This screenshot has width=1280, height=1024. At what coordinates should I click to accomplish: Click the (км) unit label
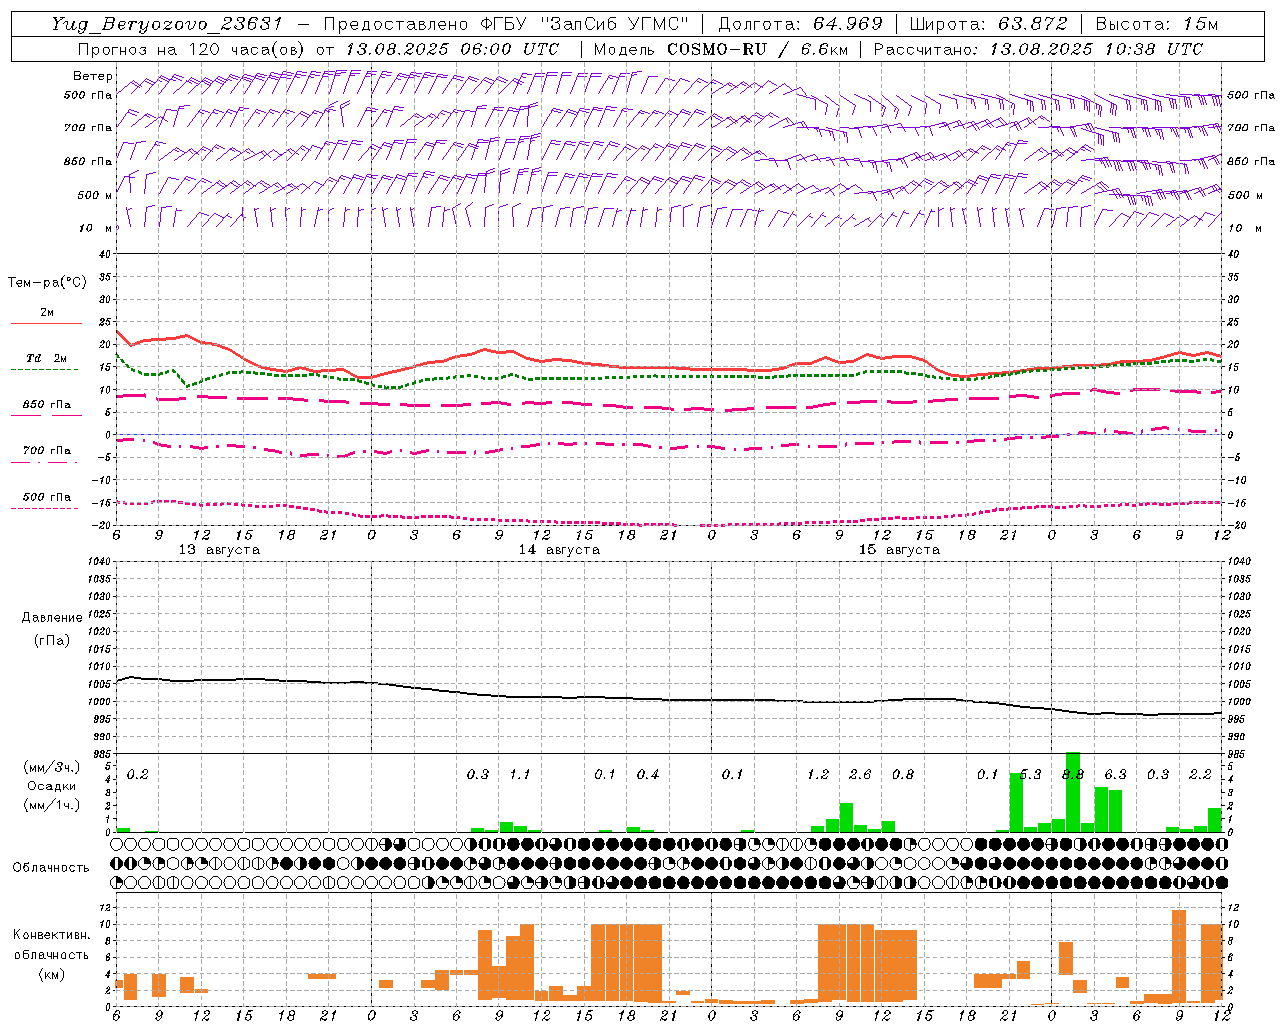pos(52,975)
